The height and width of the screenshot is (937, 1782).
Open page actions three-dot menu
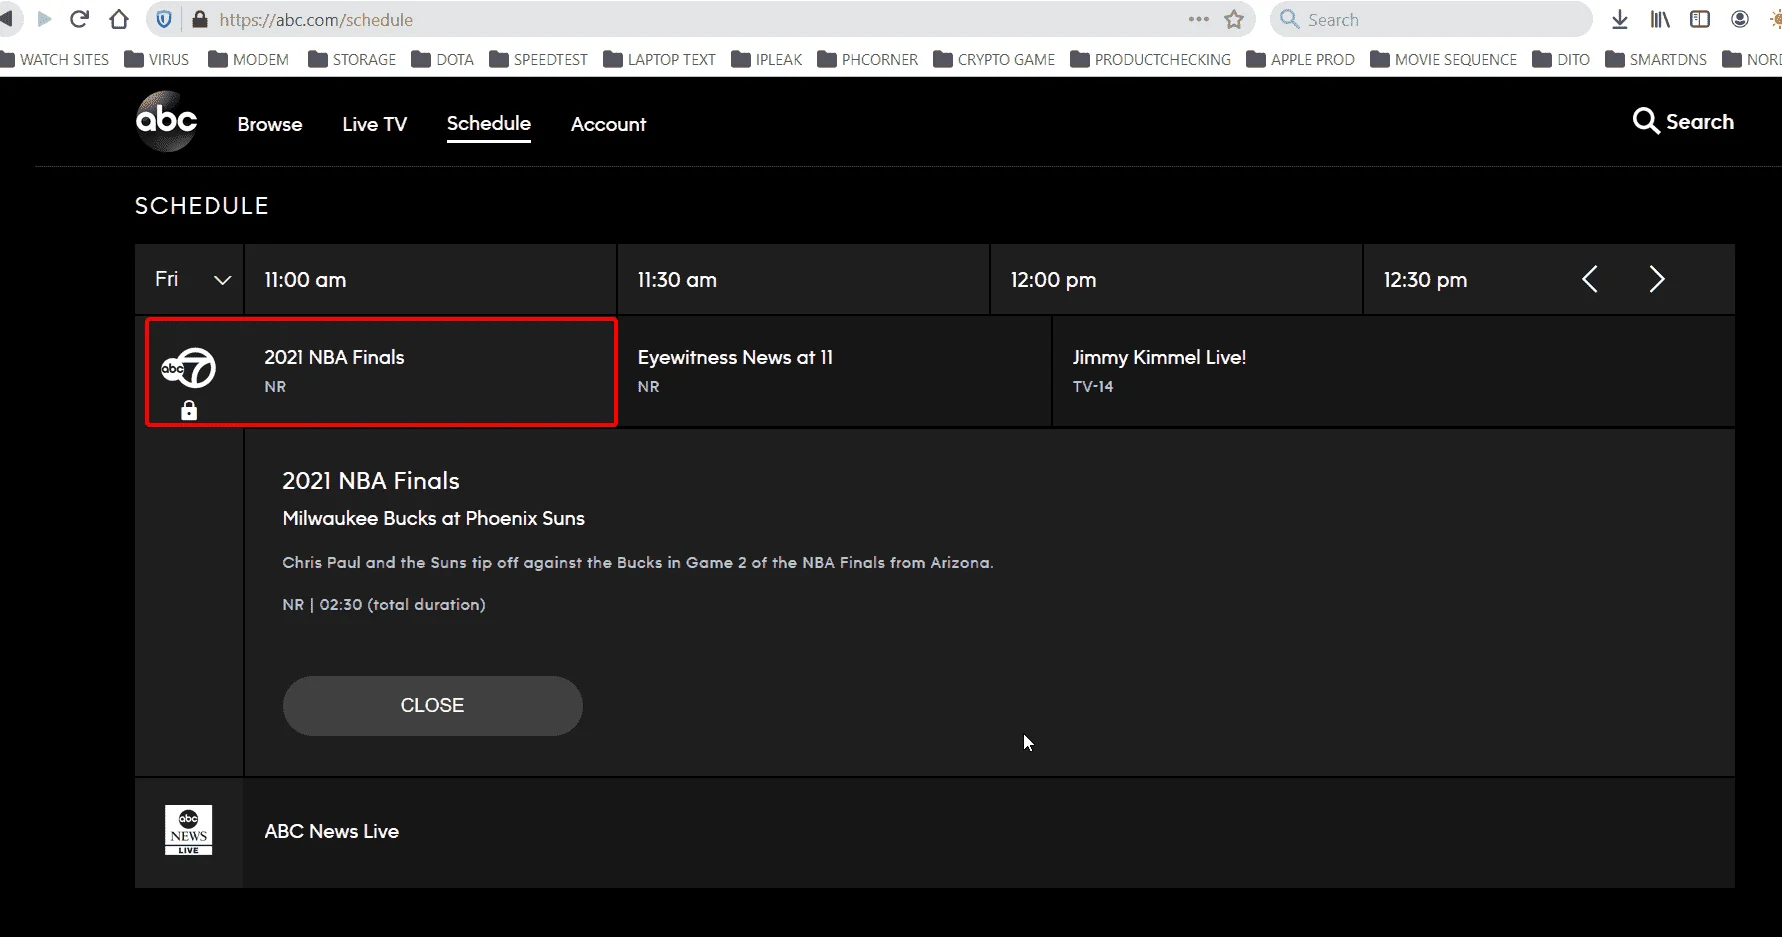point(1199,19)
